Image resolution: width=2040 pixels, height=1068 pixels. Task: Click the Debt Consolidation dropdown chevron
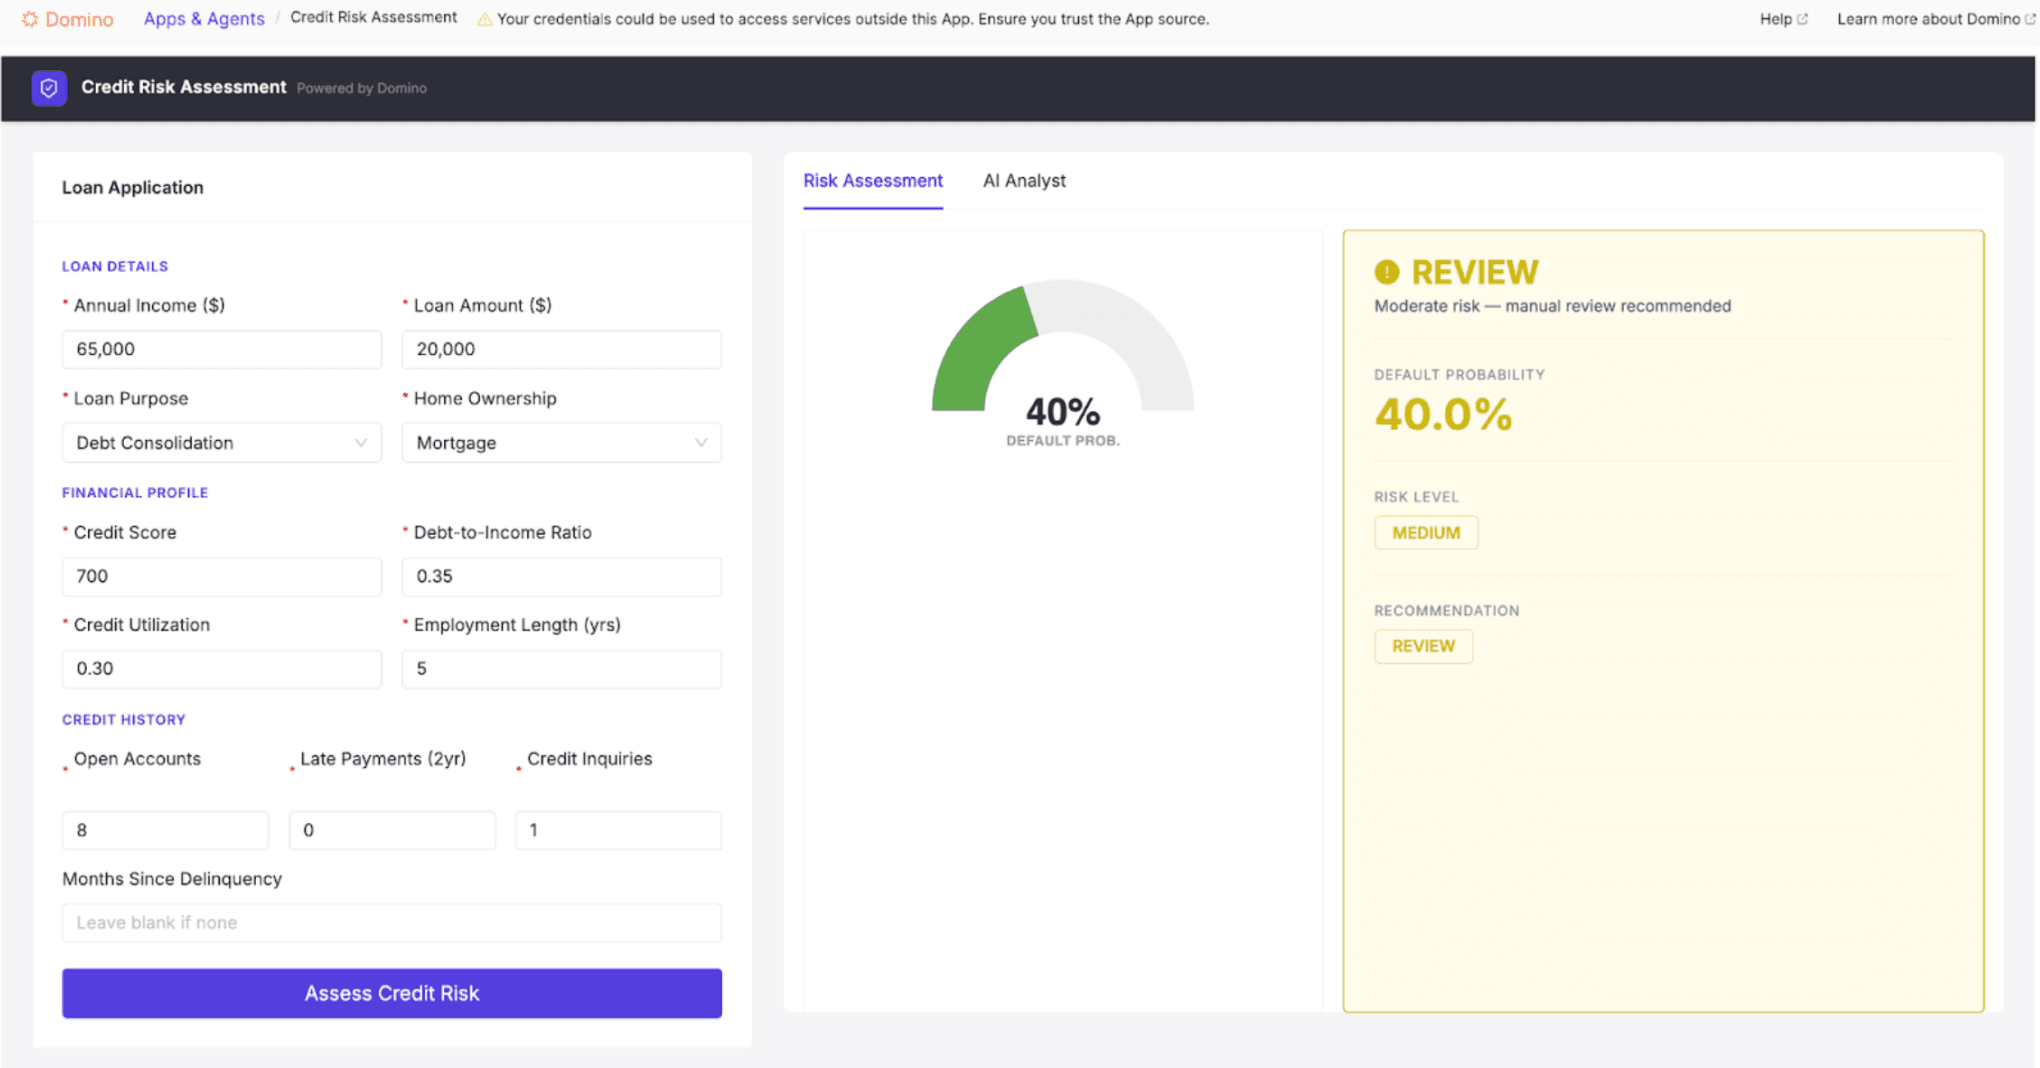coord(360,443)
